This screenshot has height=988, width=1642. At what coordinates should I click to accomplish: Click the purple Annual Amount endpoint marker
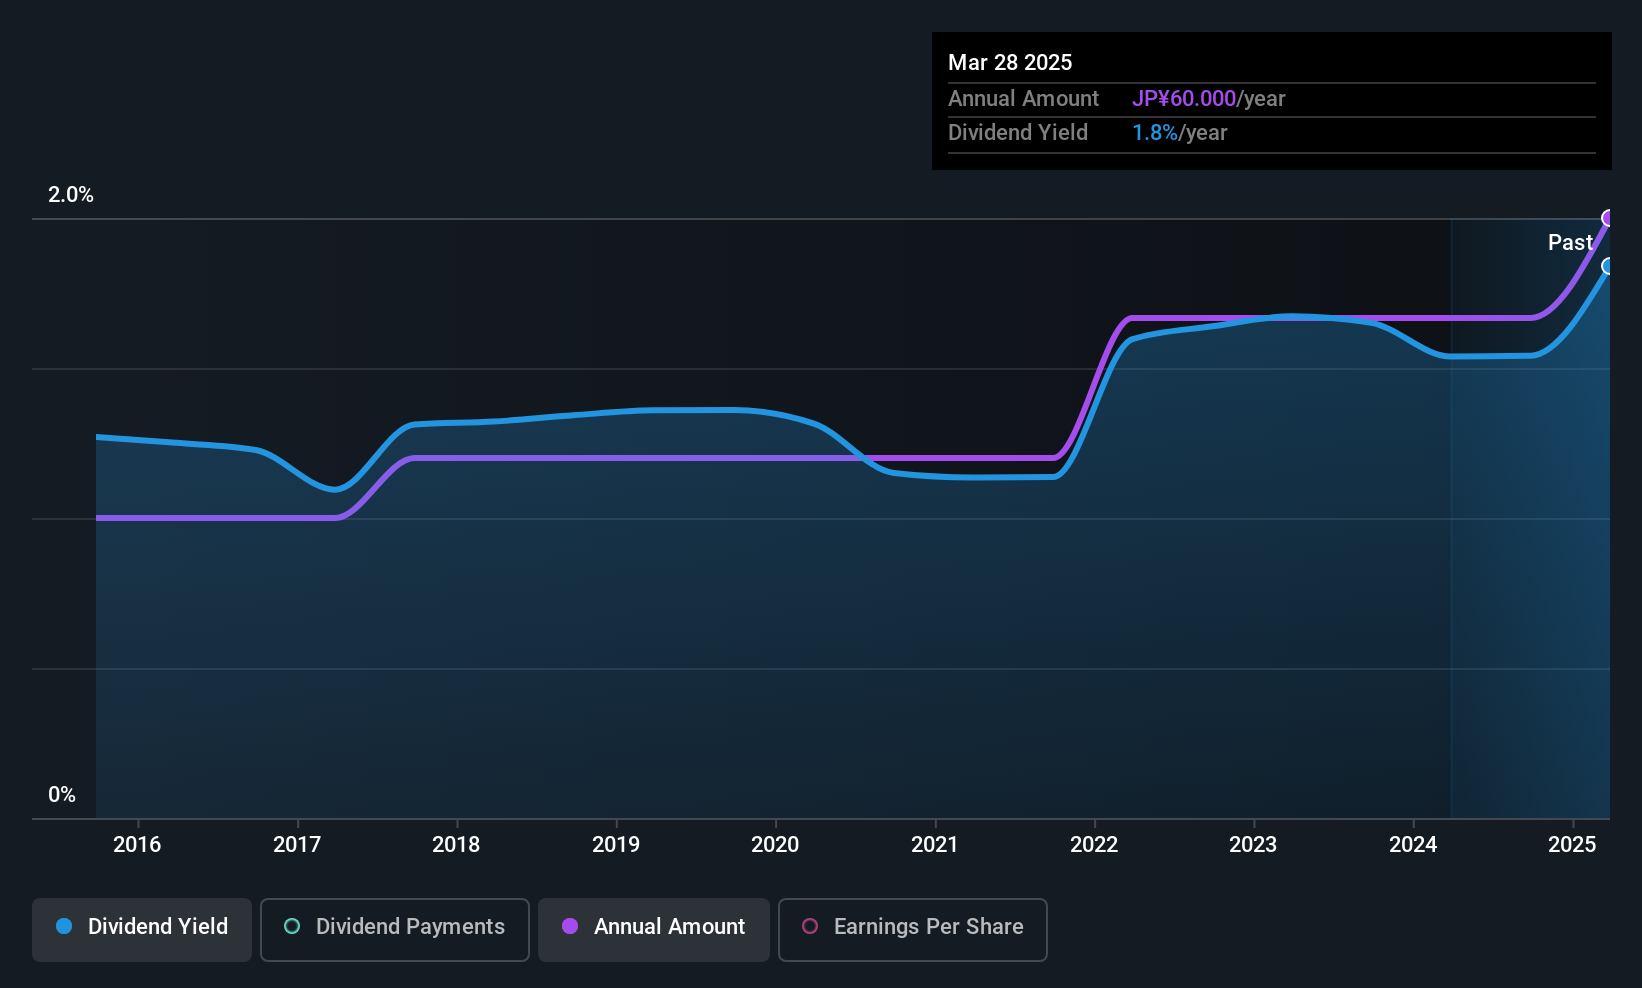[x=1609, y=218]
